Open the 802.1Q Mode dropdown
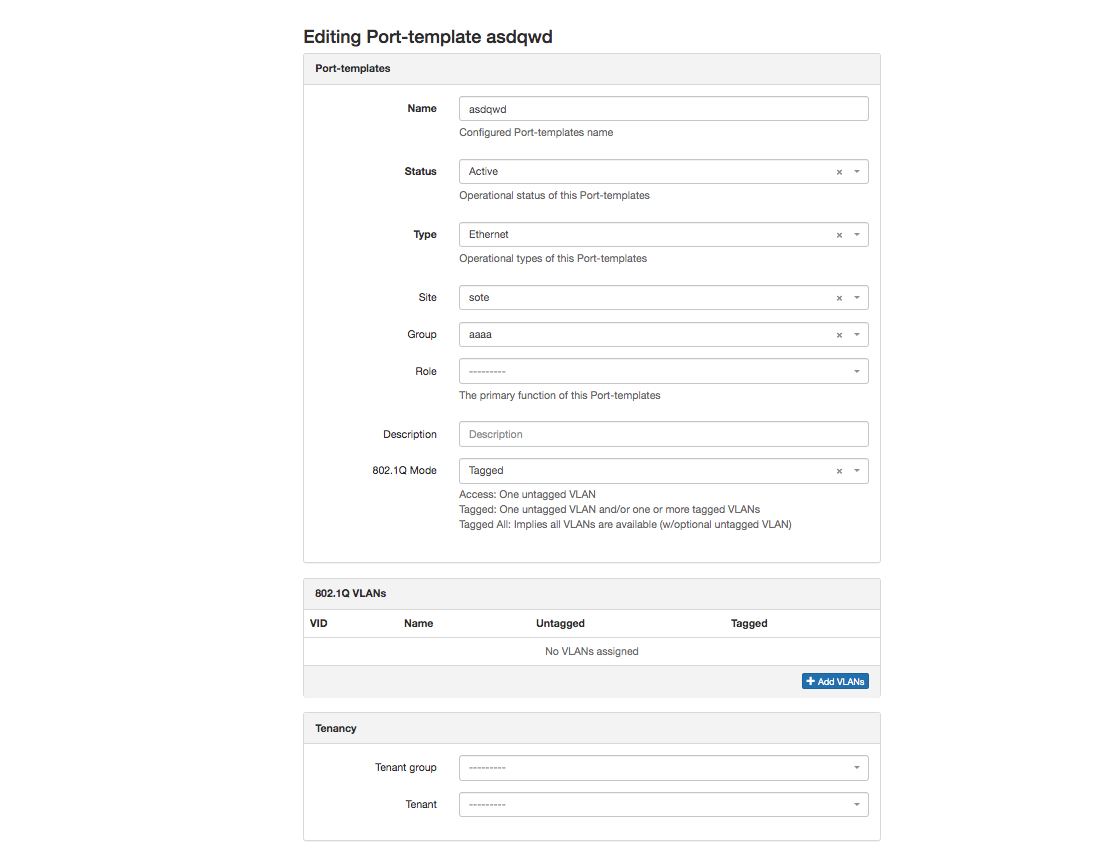The width and height of the screenshot is (1119, 854). [x=857, y=471]
